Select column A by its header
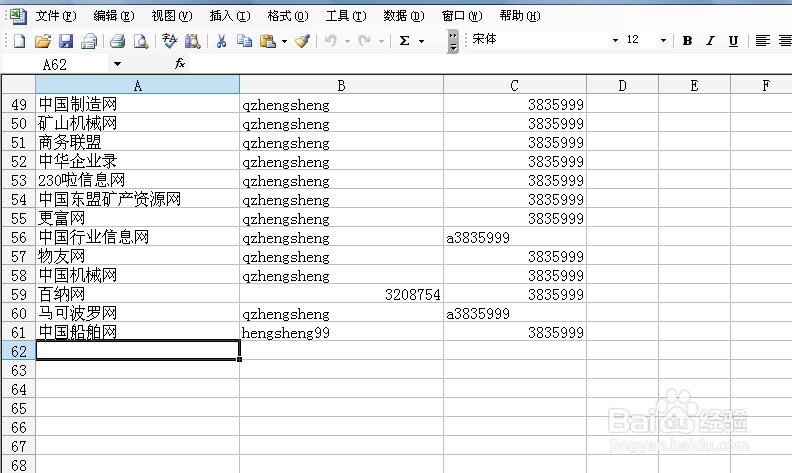The width and height of the screenshot is (792, 473). (x=137, y=84)
